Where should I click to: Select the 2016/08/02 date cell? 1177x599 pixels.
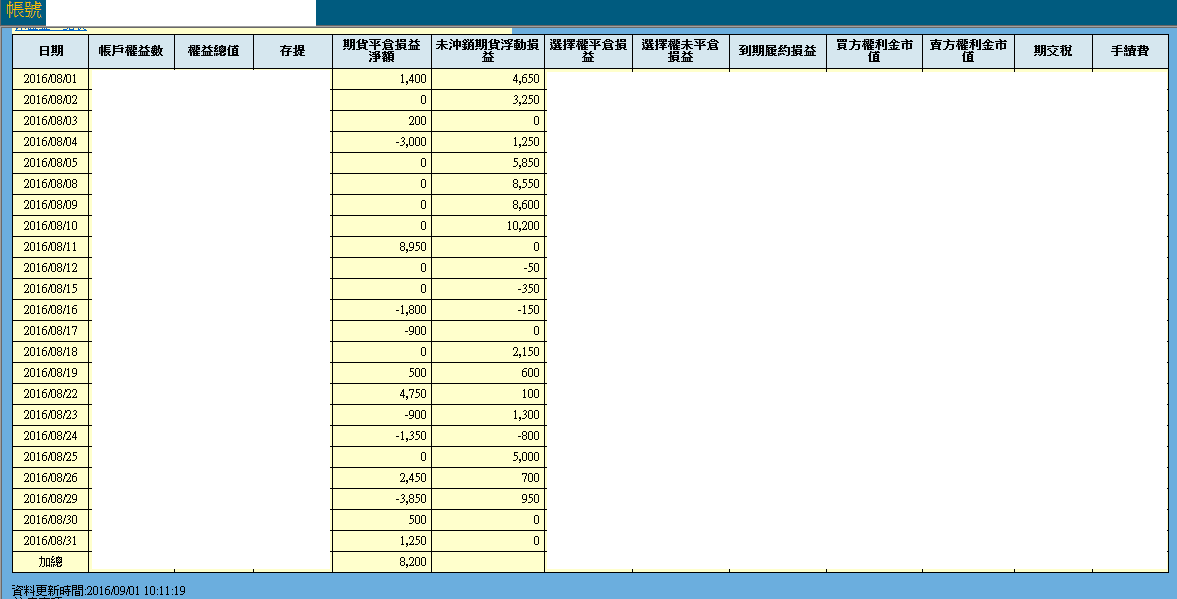tap(51, 100)
